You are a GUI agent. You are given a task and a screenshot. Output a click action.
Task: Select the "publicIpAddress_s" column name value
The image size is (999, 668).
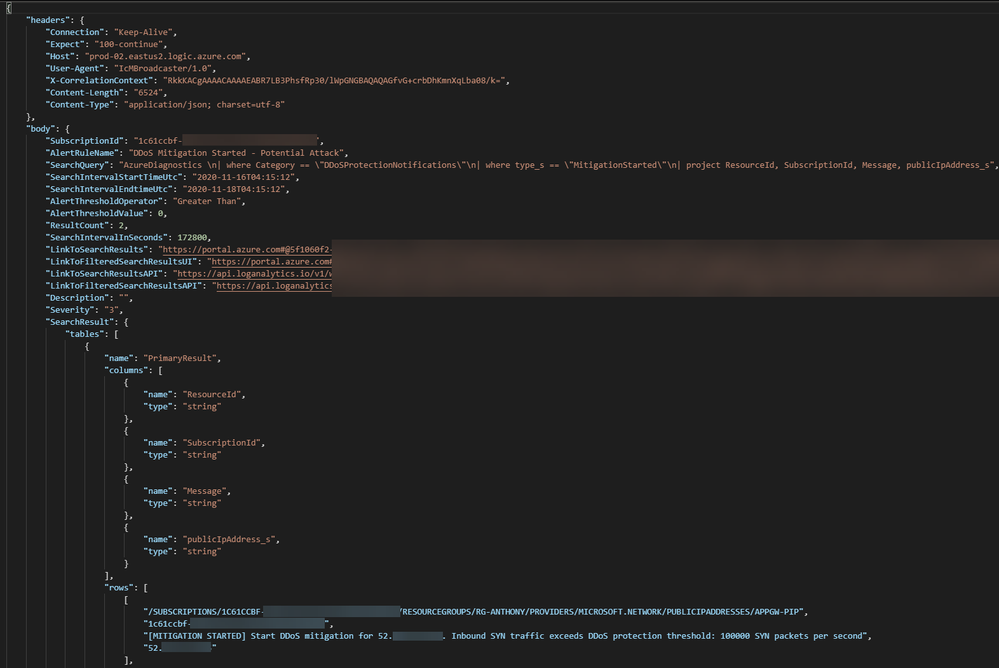[229, 539]
